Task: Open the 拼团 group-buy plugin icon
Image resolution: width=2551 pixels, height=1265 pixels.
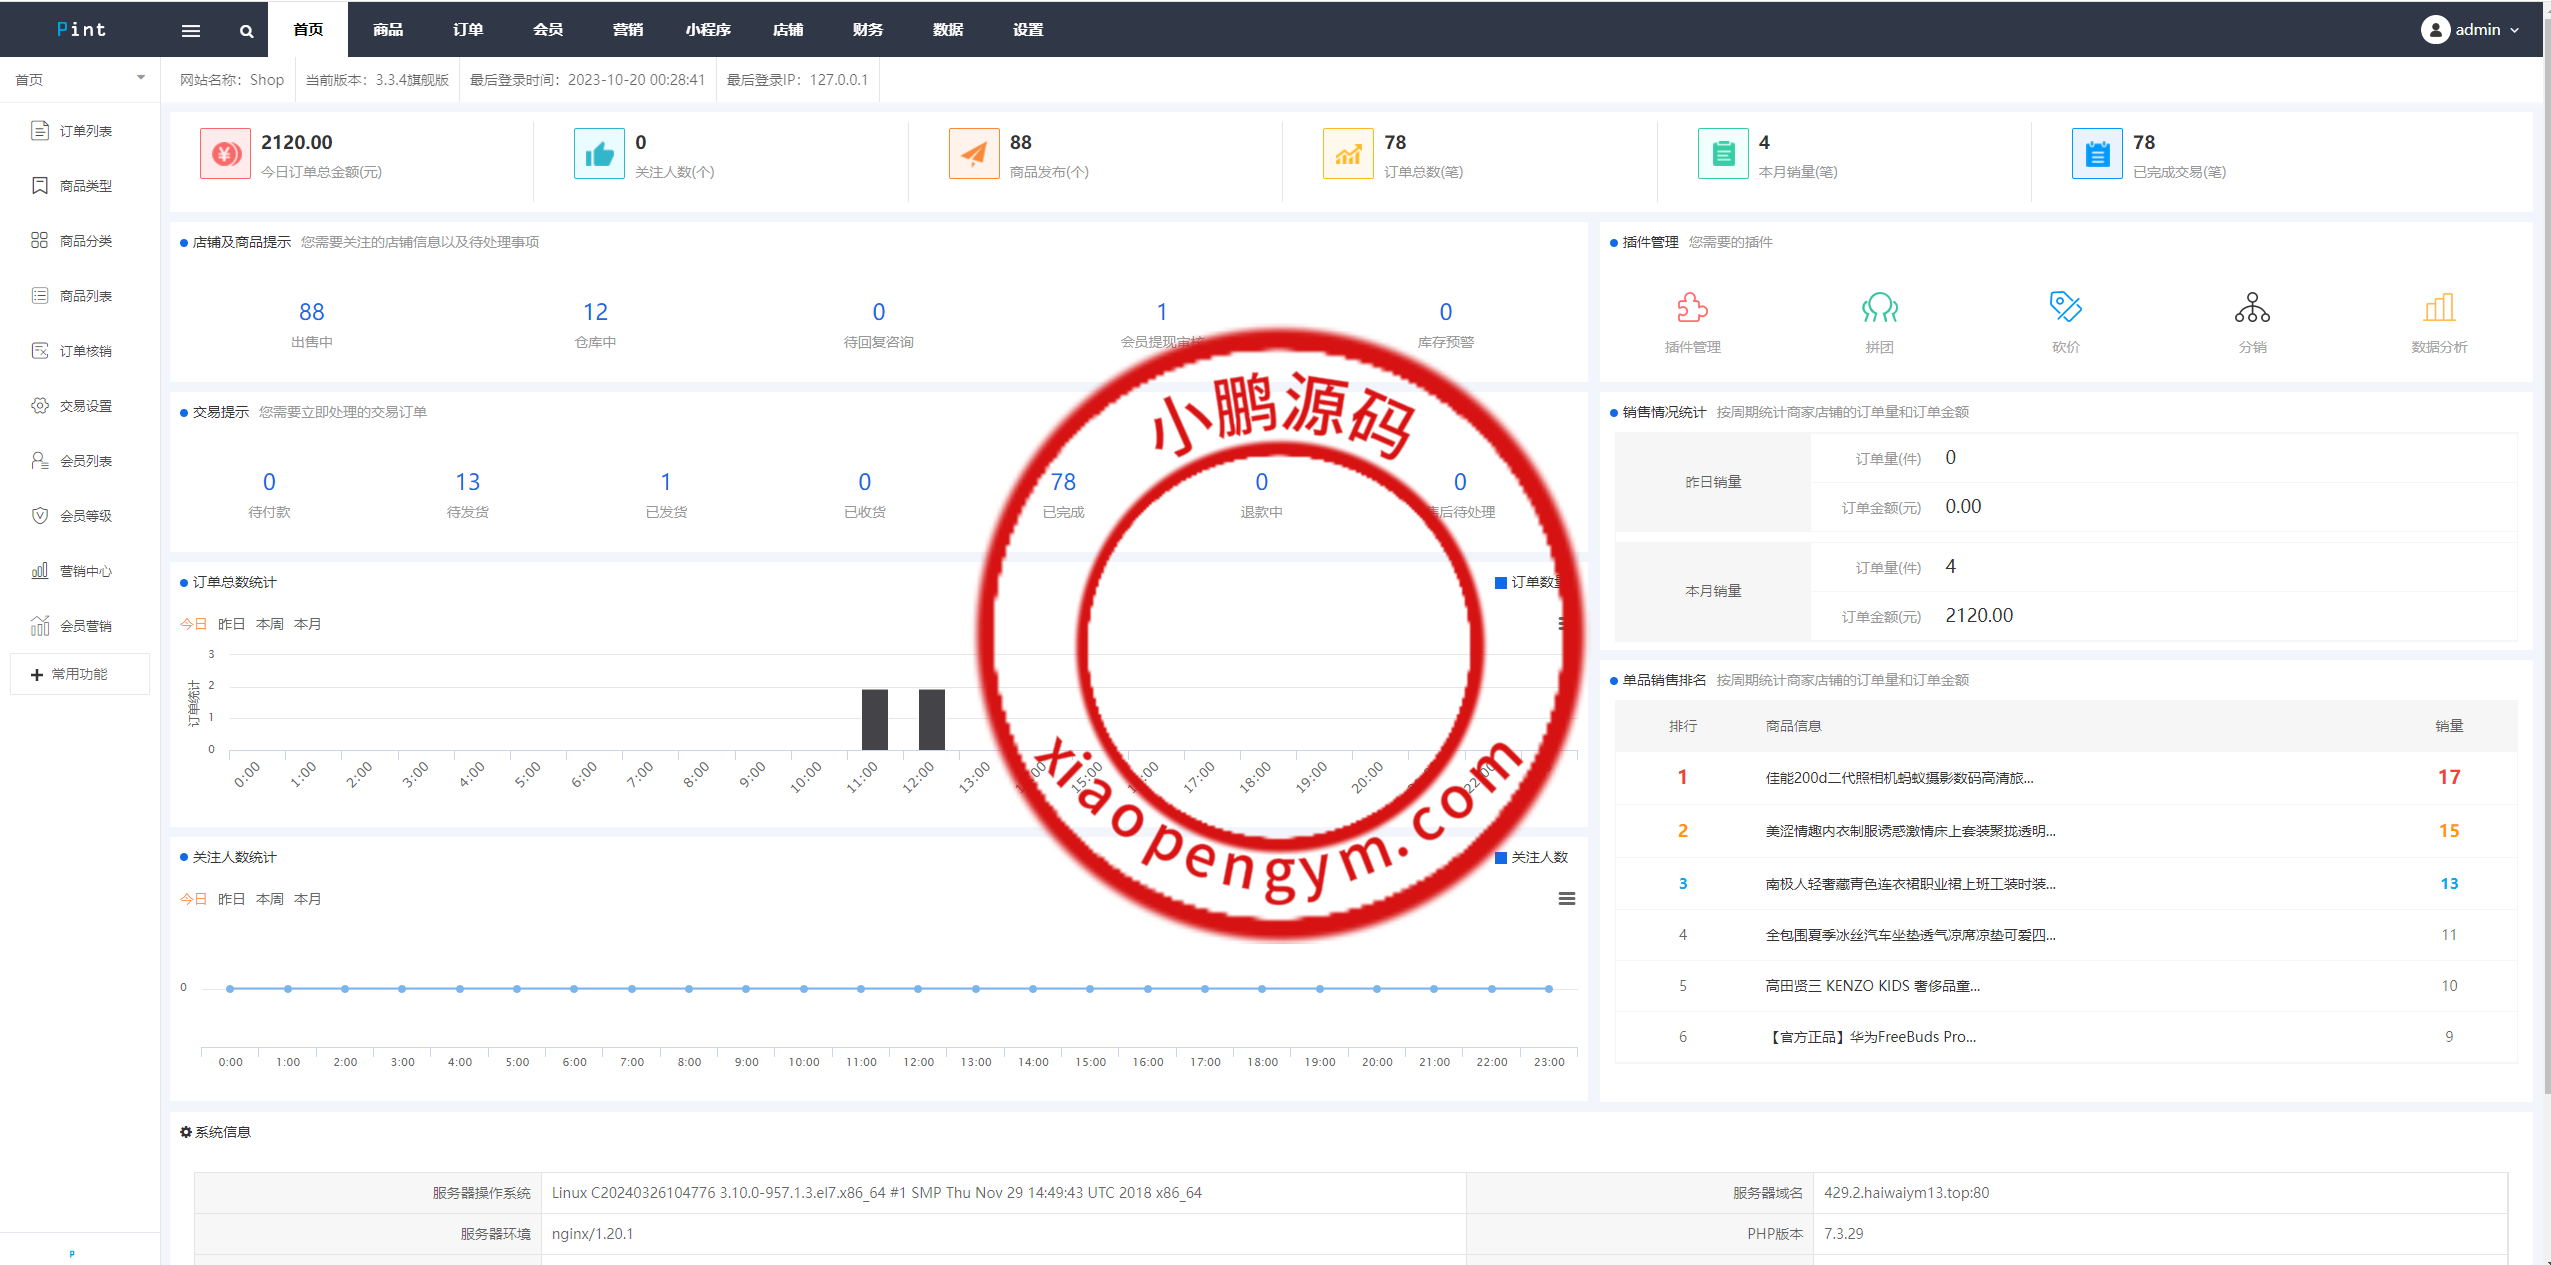Action: click(1879, 308)
